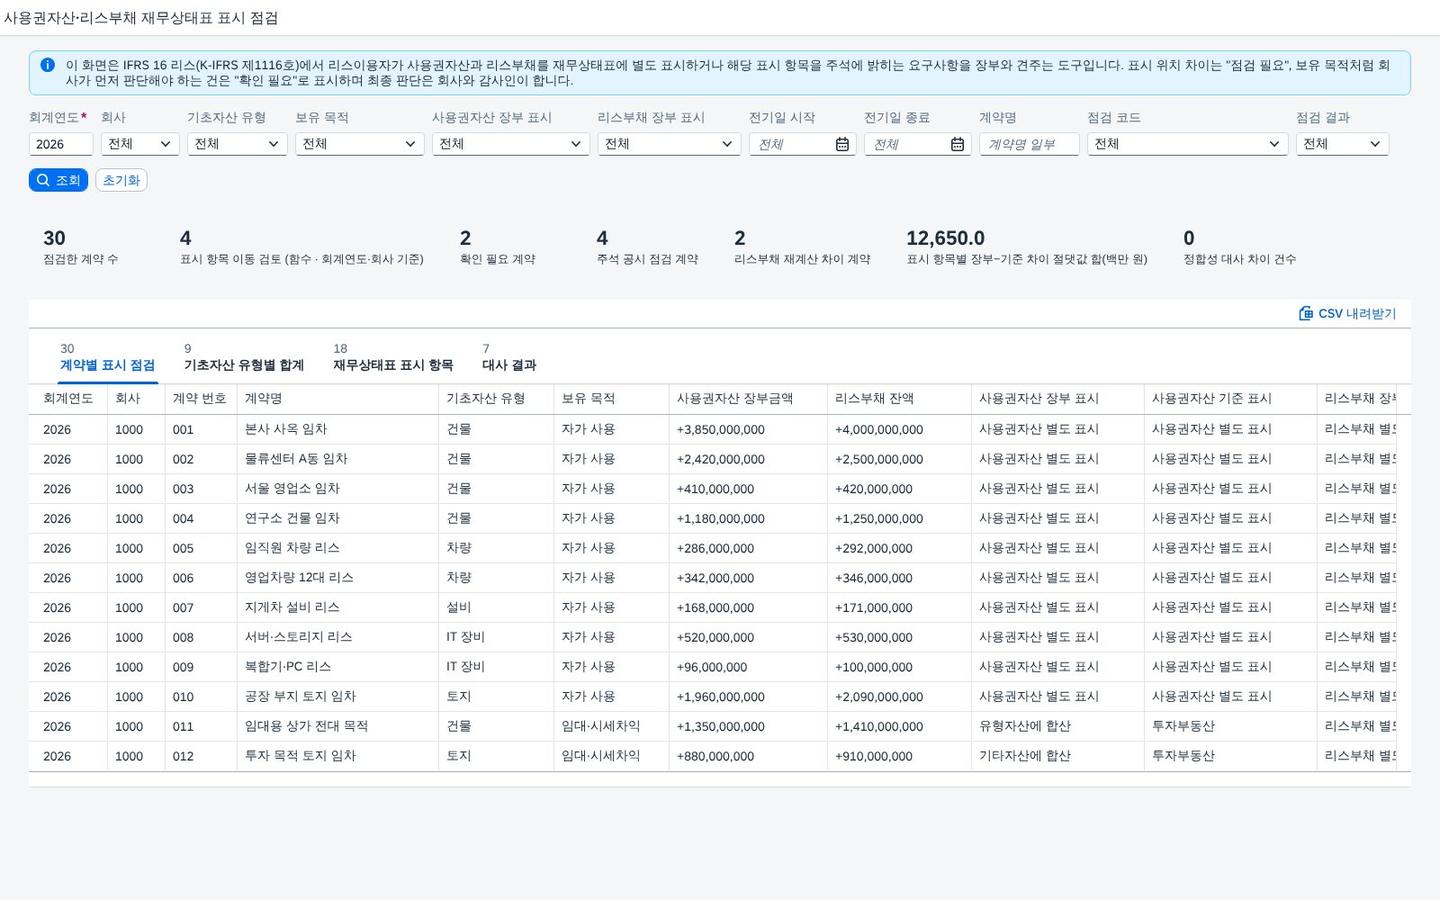Click the 서울 영업소 임차 contract name
The height and width of the screenshot is (900, 1440).
(x=292, y=489)
